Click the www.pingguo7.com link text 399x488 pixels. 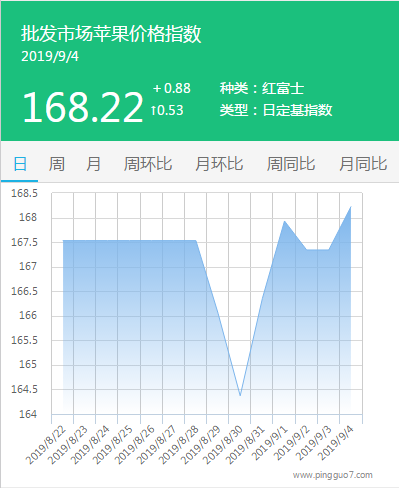click(333, 475)
